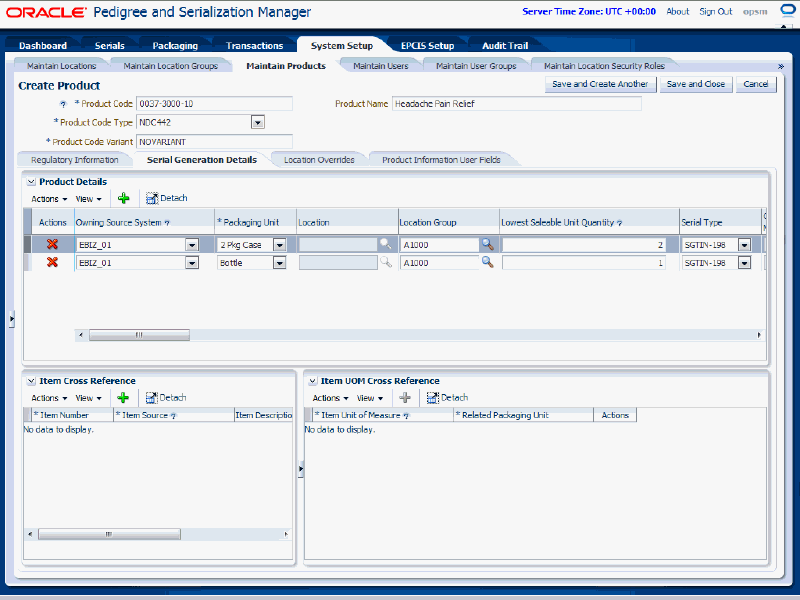Image resolution: width=800 pixels, height=600 pixels.
Task: Click the Owning Source System help icon
Action: click(167, 223)
